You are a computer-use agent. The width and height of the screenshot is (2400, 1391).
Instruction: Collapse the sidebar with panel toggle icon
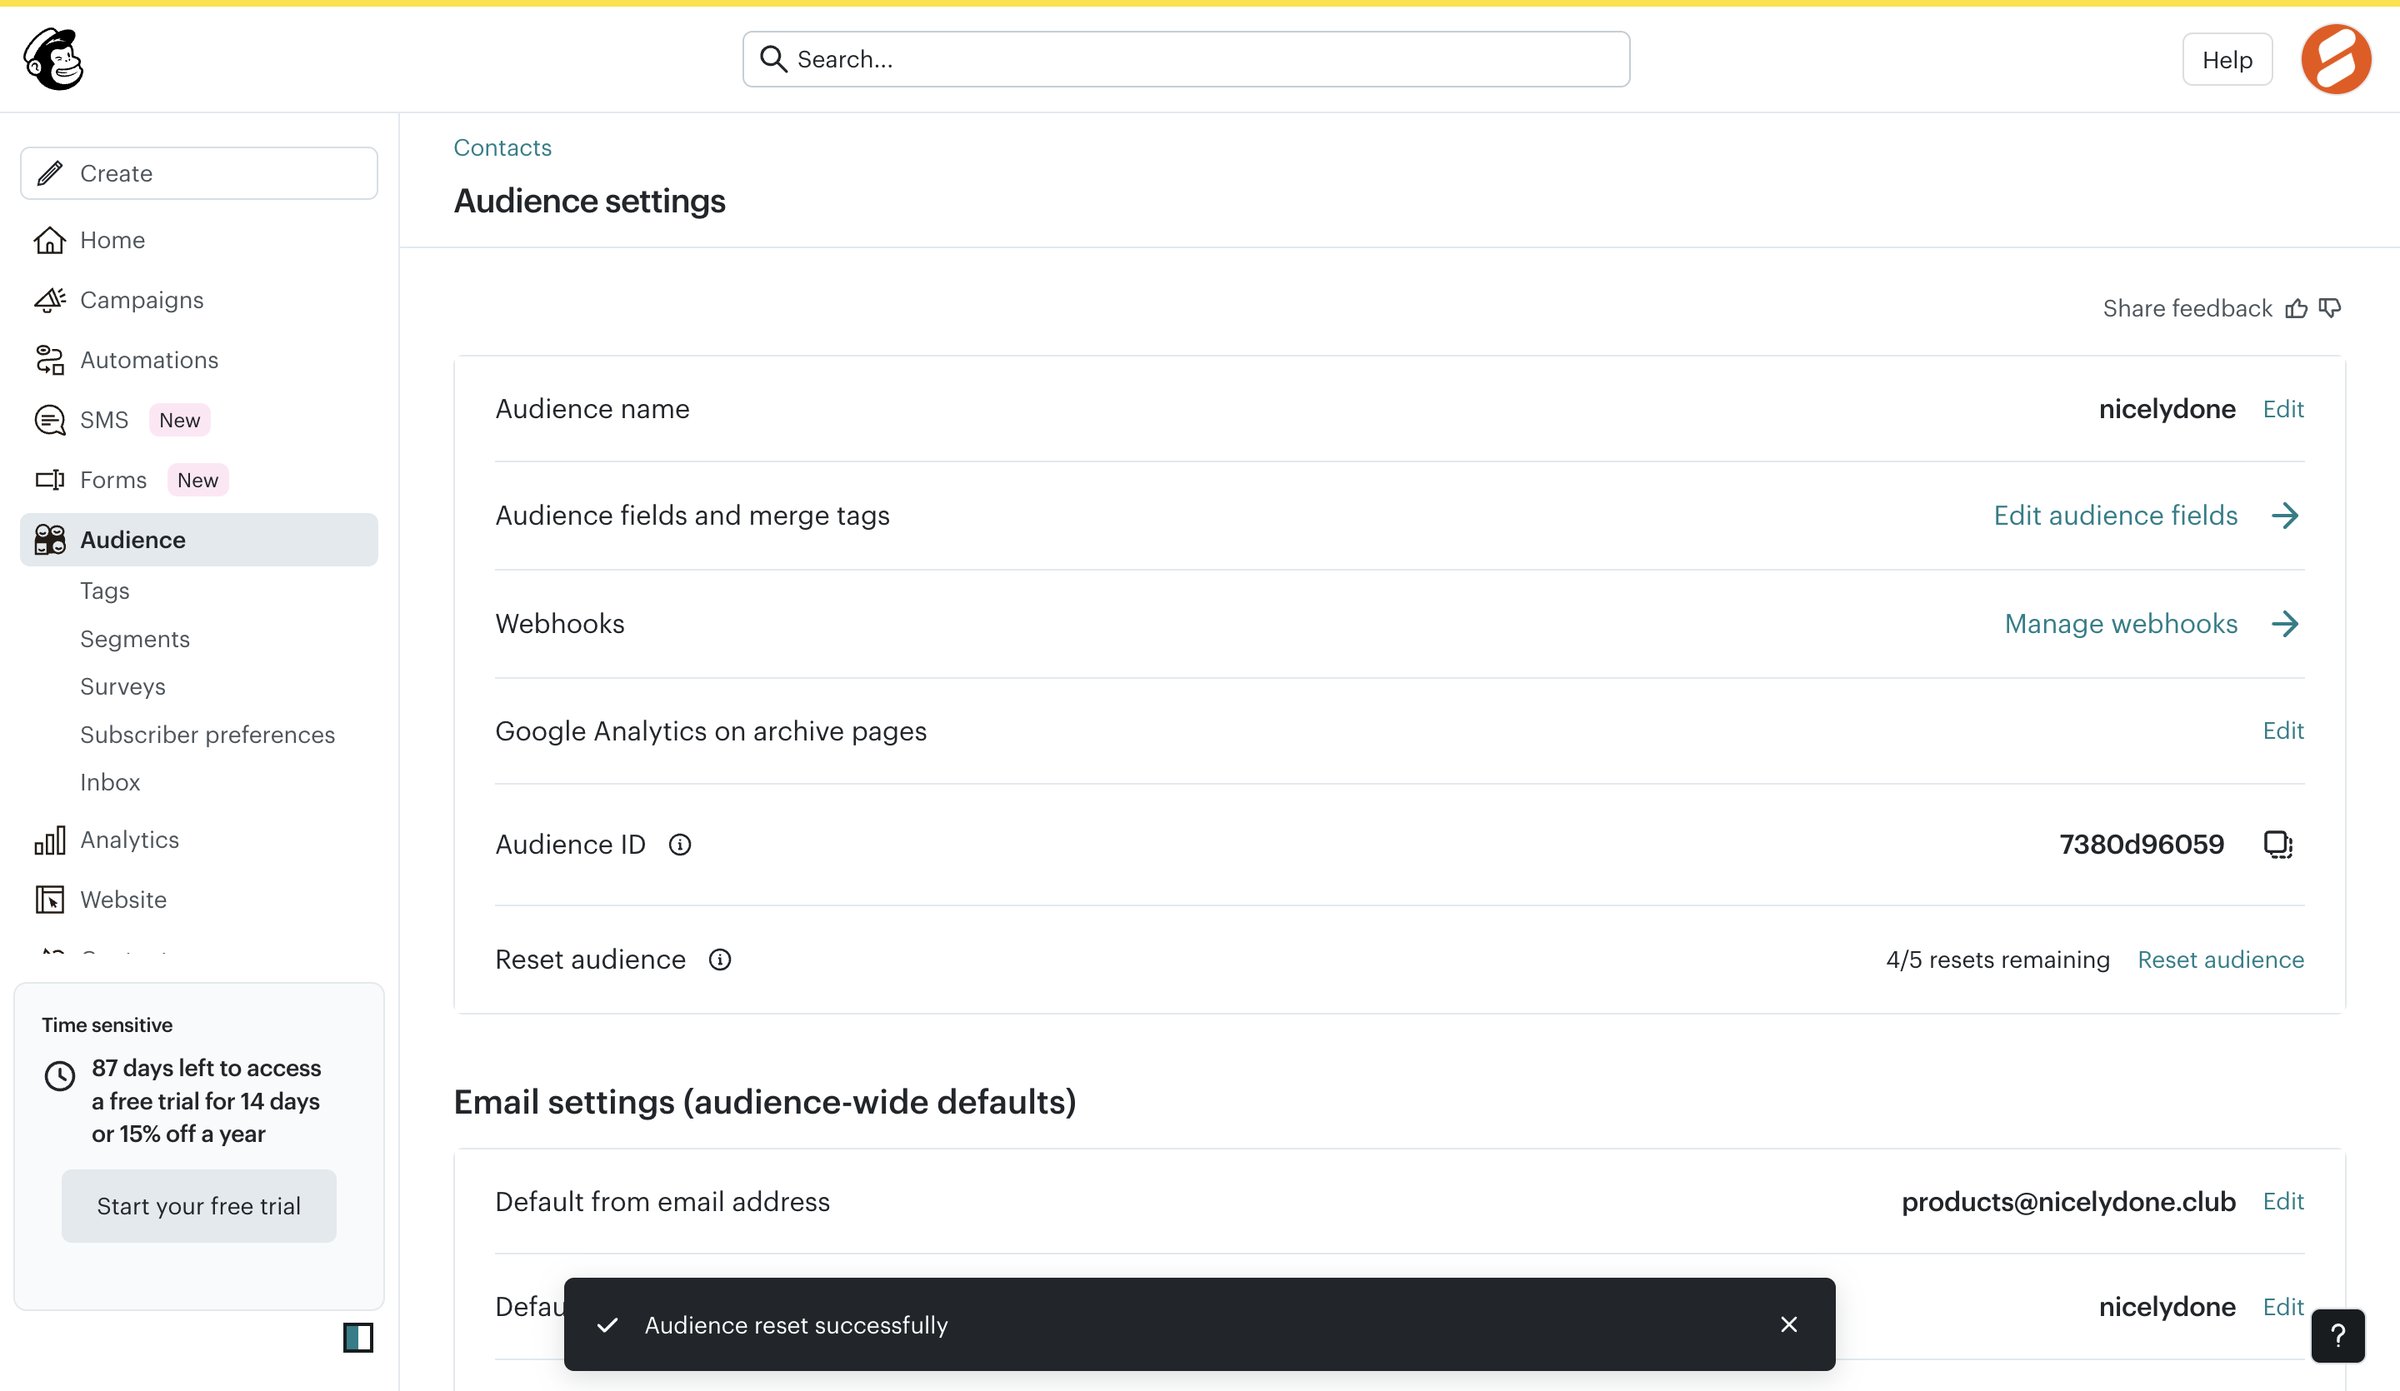pos(358,1337)
